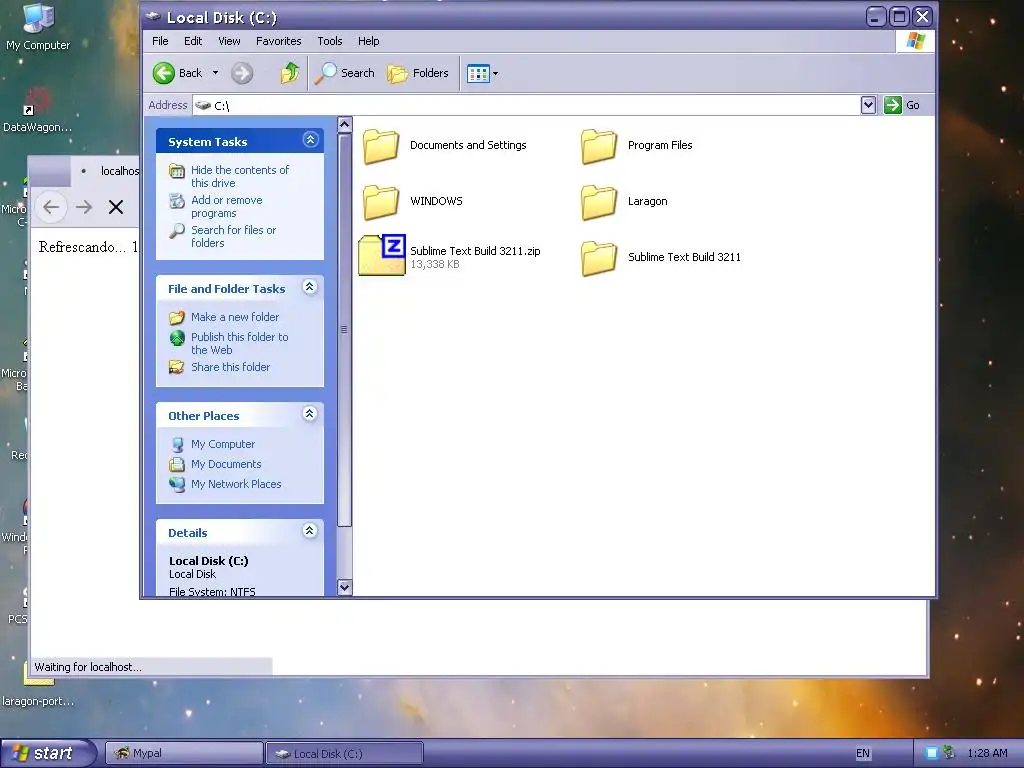Click the Add or remove programs icon
The image size is (1024, 768).
click(x=177, y=200)
